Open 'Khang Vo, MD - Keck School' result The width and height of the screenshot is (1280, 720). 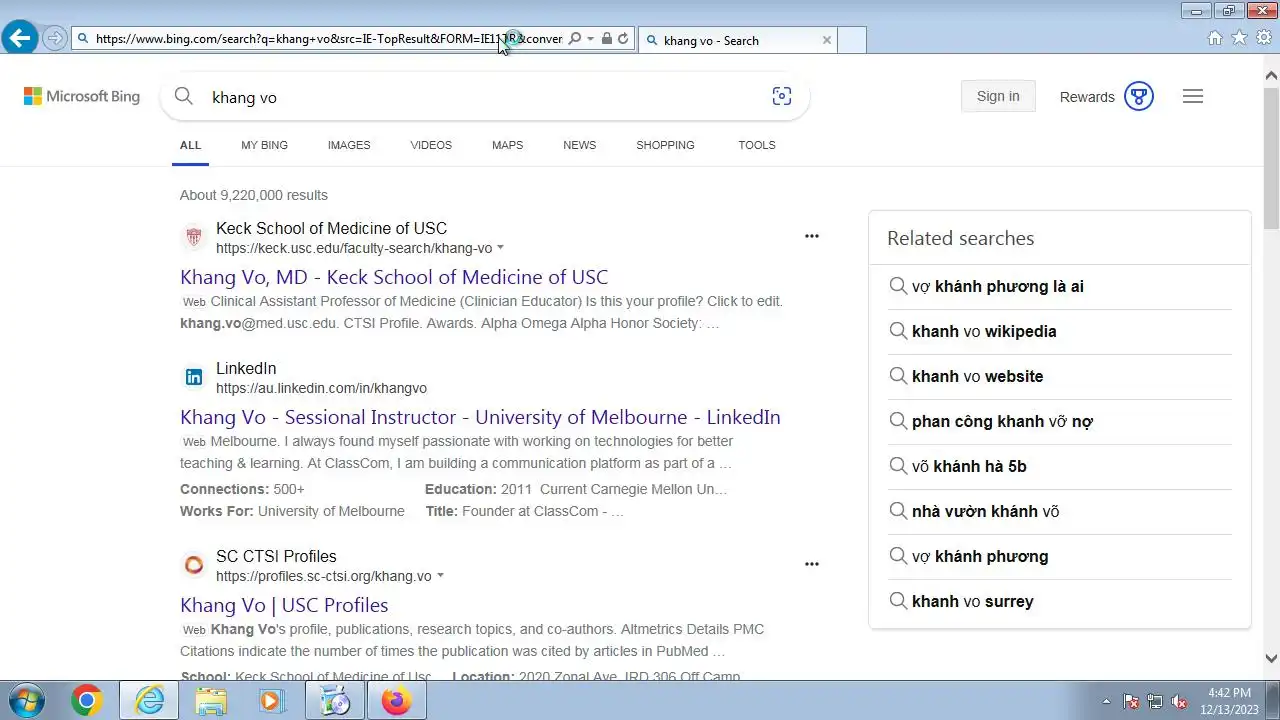tap(394, 277)
